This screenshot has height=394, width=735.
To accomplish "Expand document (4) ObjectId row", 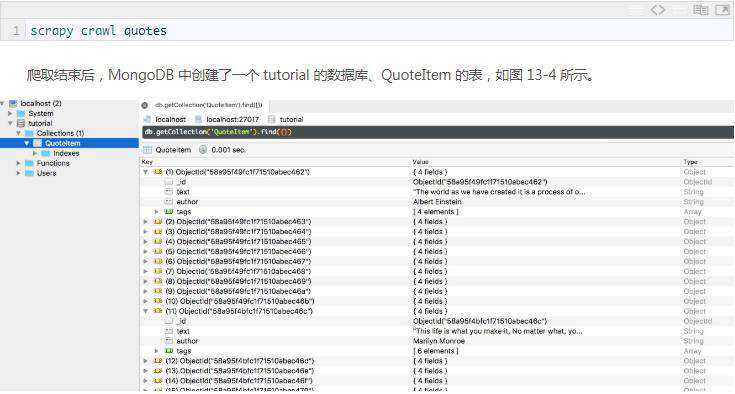I will [146, 241].
